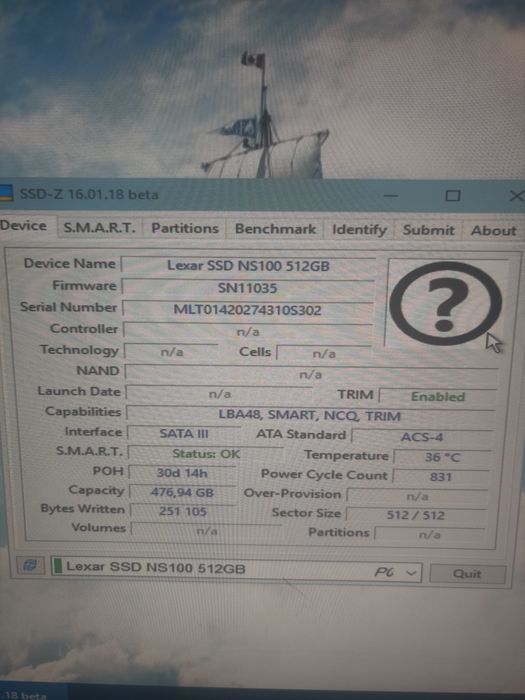Click the NAND n/a field

[311, 374]
